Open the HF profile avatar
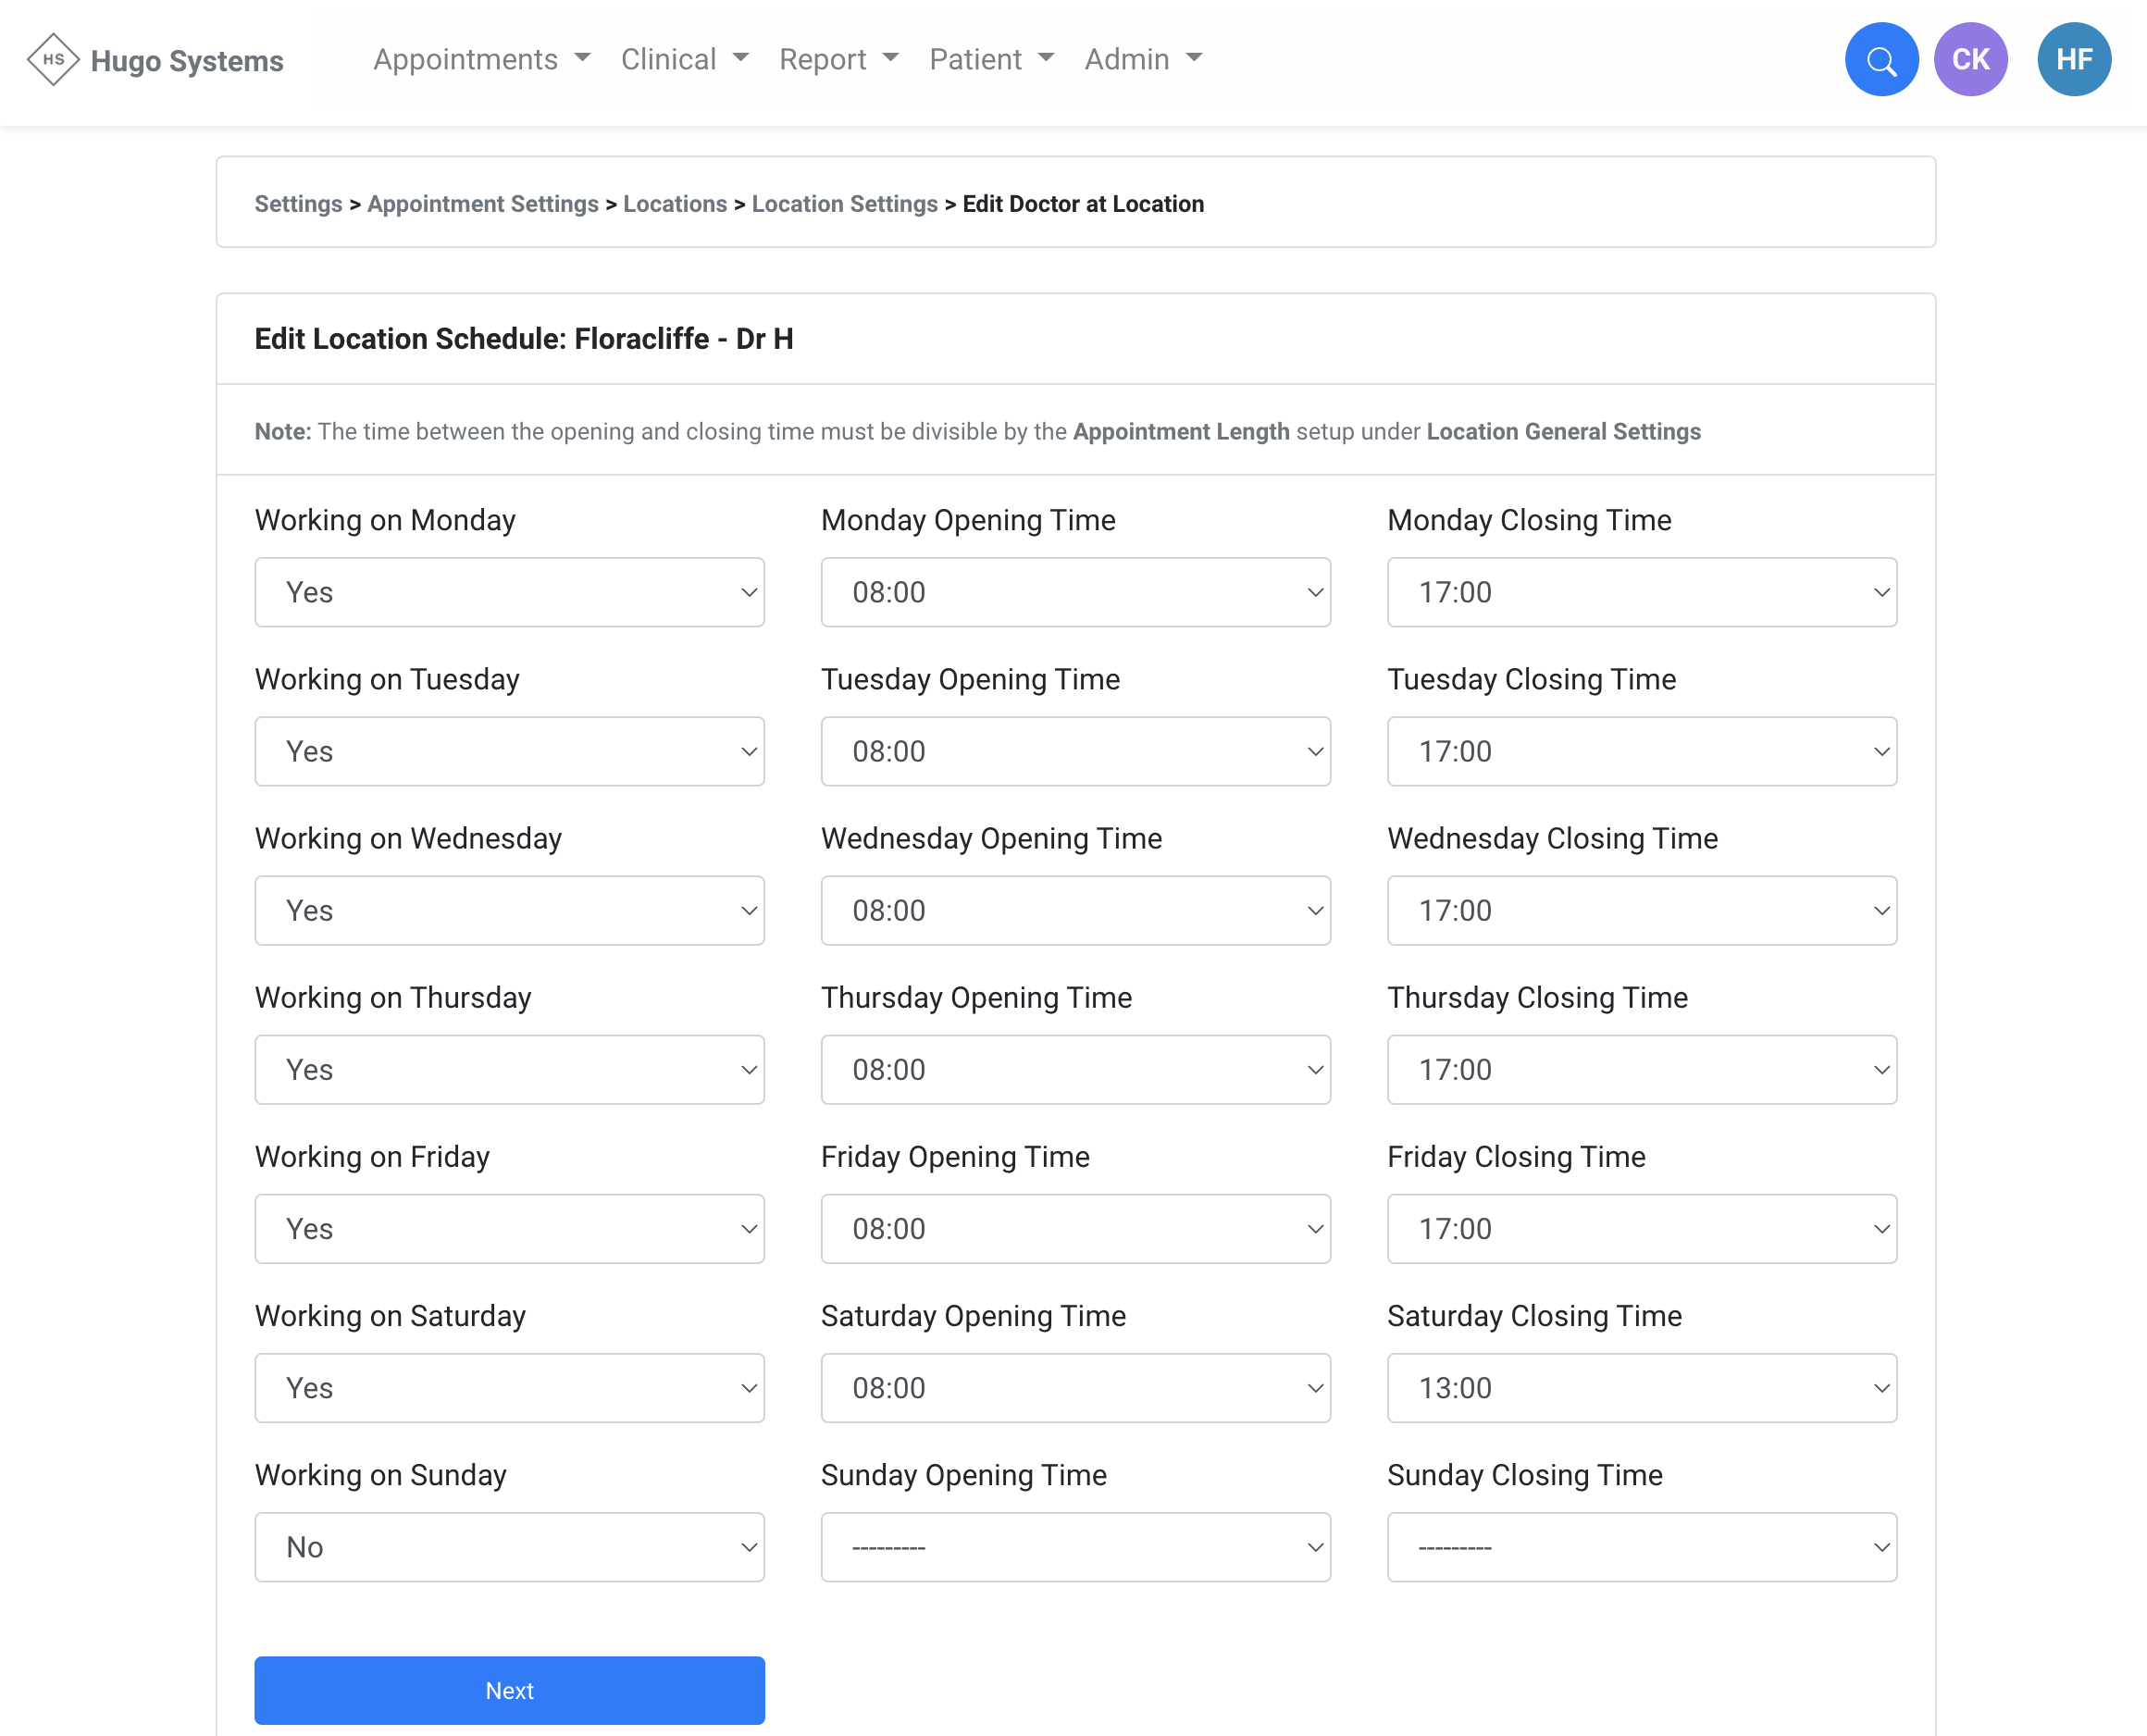2147x1736 pixels. point(2073,60)
